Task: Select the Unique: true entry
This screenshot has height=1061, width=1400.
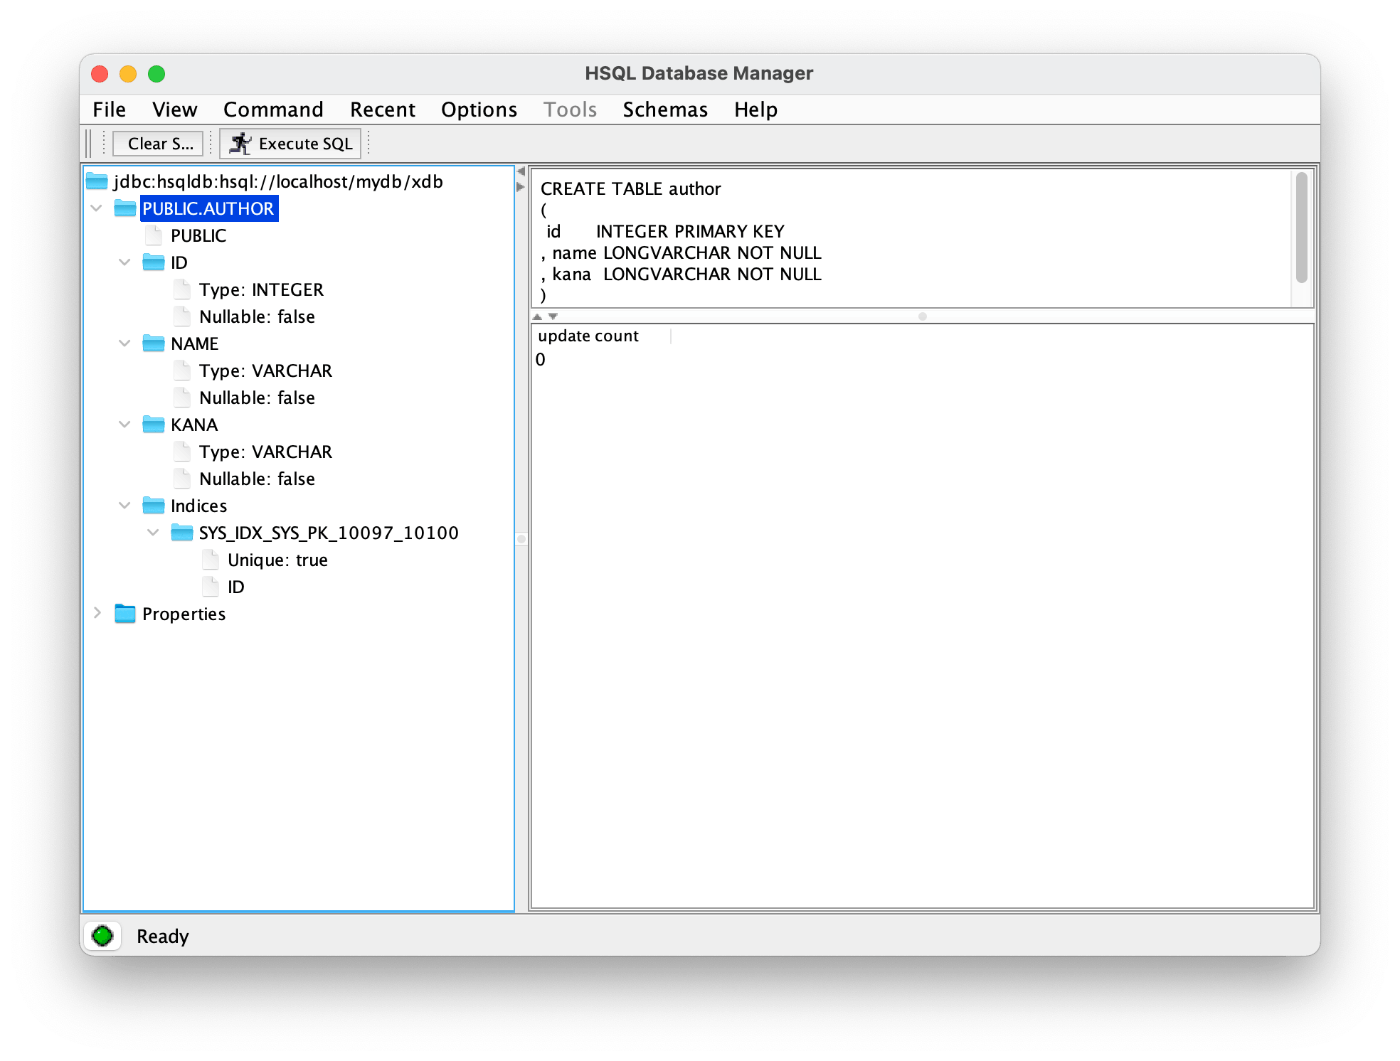Action: coord(277,559)
